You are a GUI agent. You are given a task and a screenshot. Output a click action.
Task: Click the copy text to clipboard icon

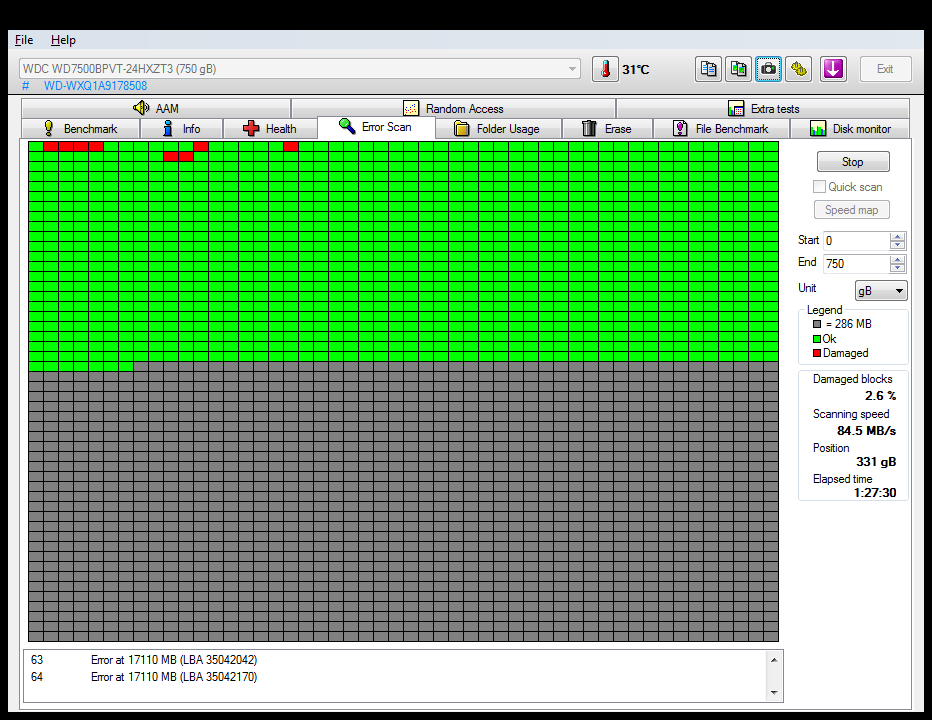[x=709, y=69]
